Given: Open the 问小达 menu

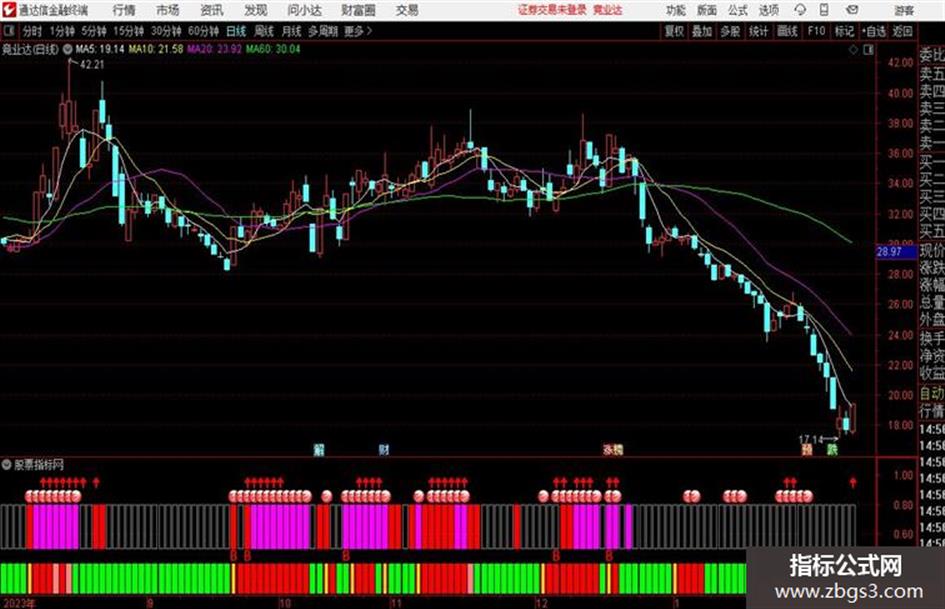Looking at the screenshot, I should (x=304, y=10).
